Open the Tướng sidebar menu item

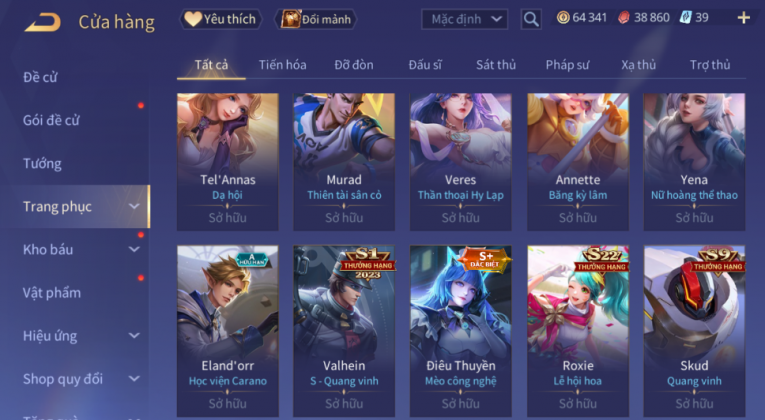coord(42,163)
